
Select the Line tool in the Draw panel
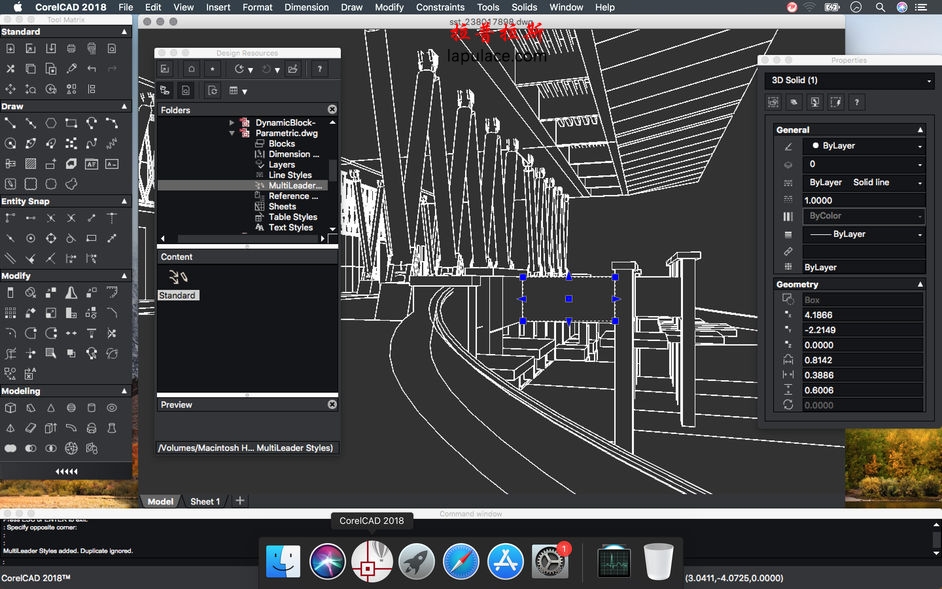point(10,124)
